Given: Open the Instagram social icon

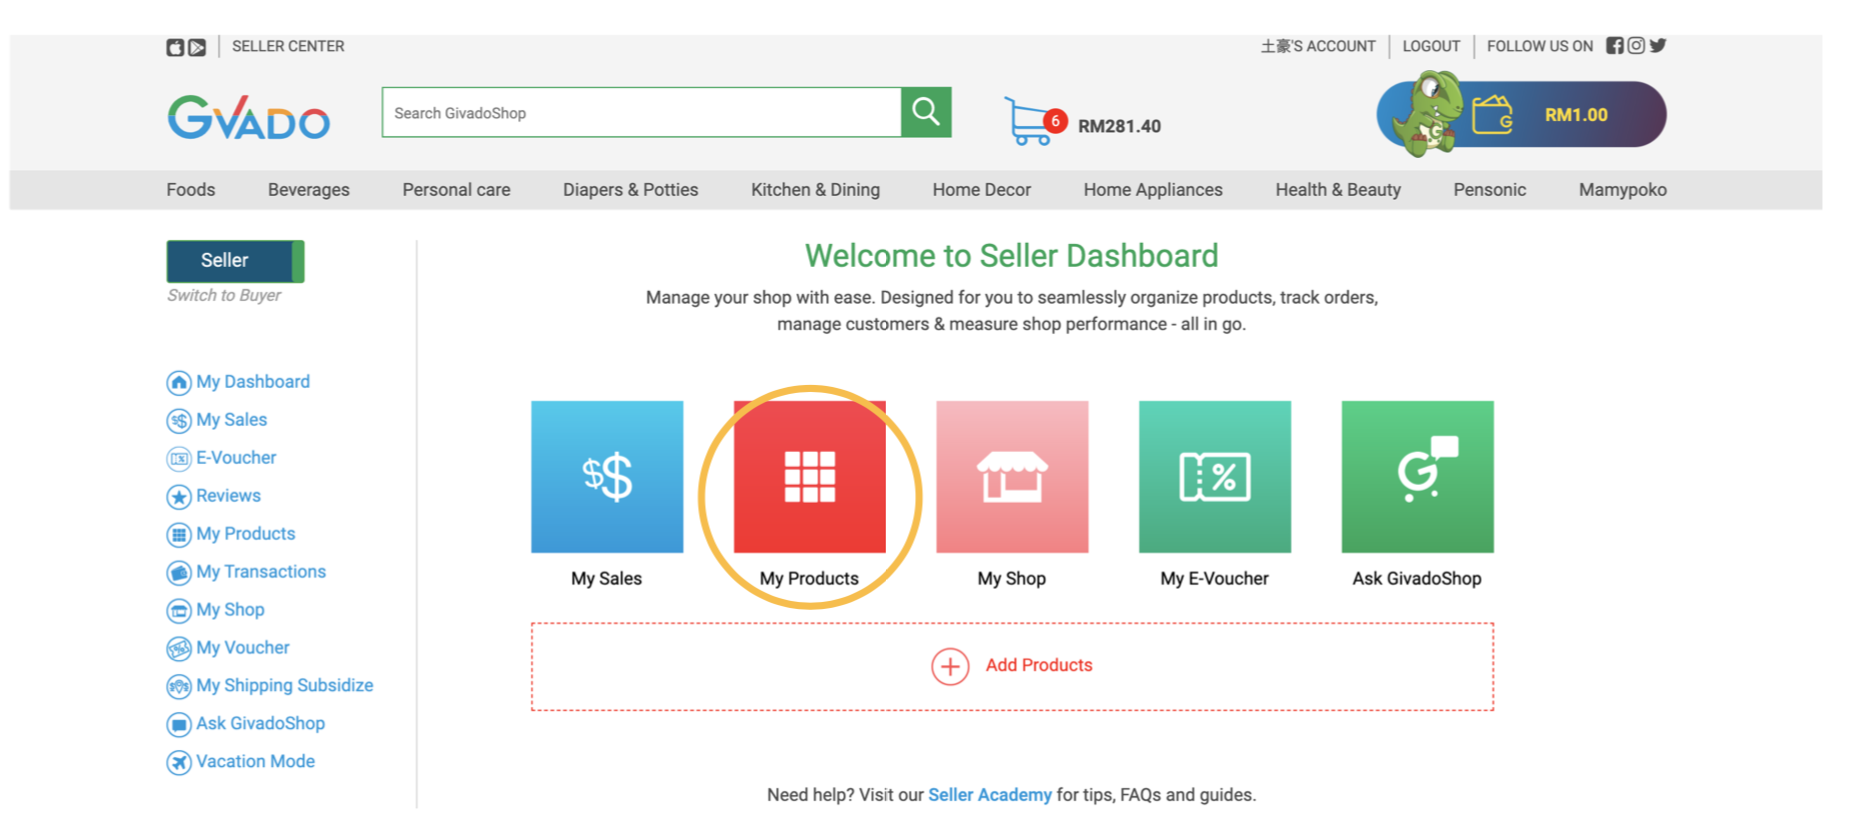Looking at the screenshot, I should tap(1636, 46).
